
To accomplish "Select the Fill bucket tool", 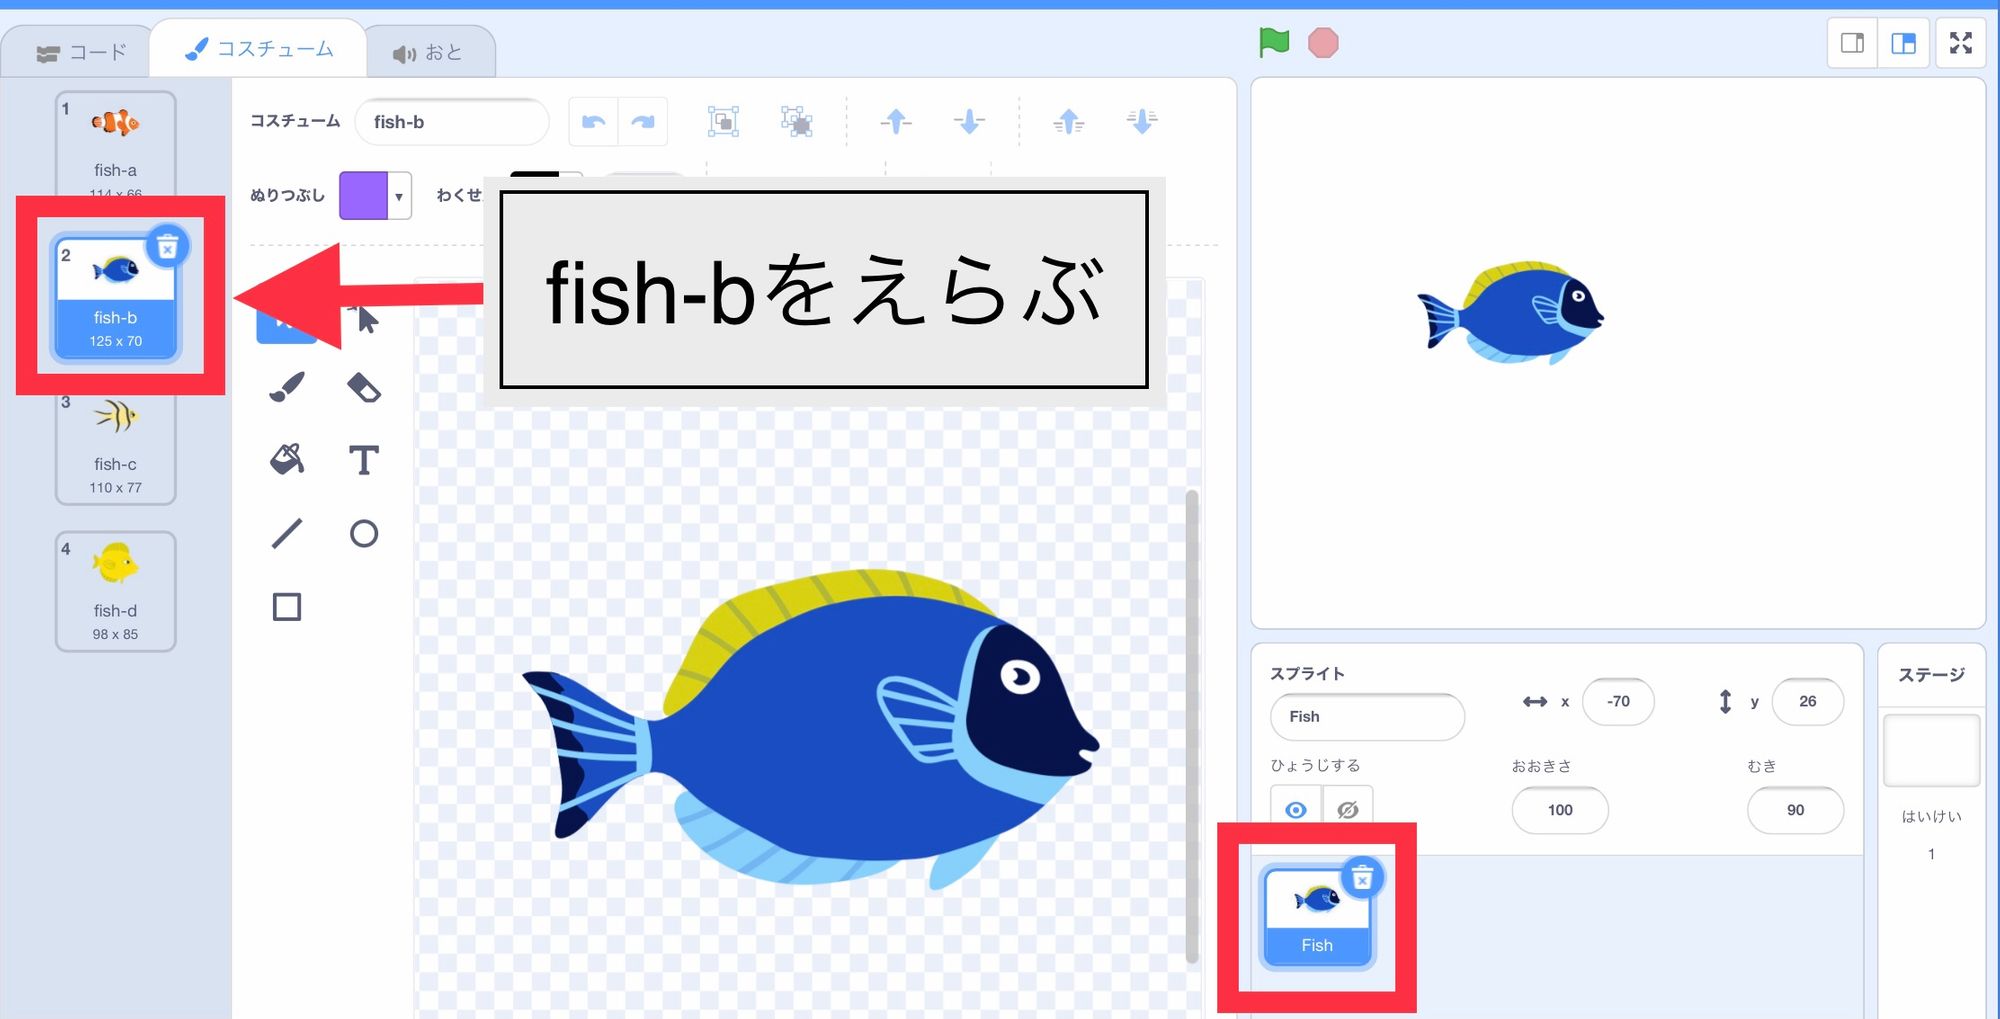I will [287, 460].
